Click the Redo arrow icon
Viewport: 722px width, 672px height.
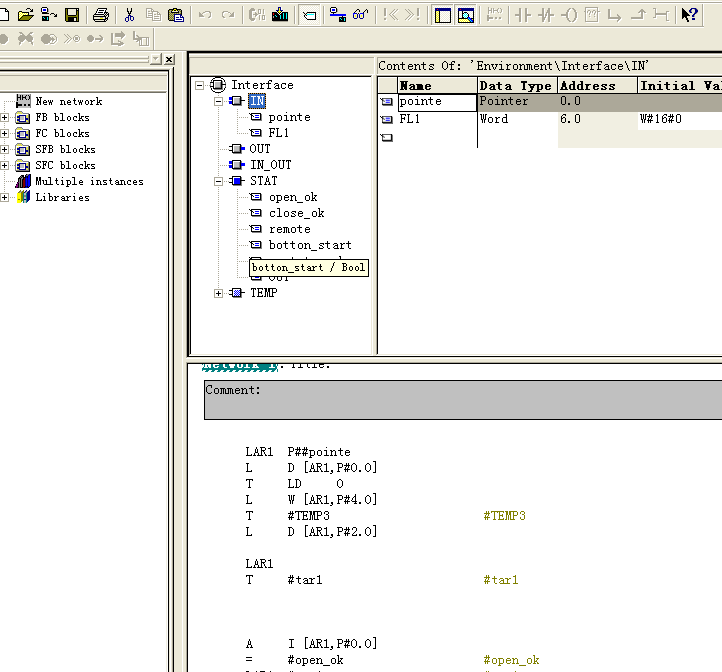(228, 15)
